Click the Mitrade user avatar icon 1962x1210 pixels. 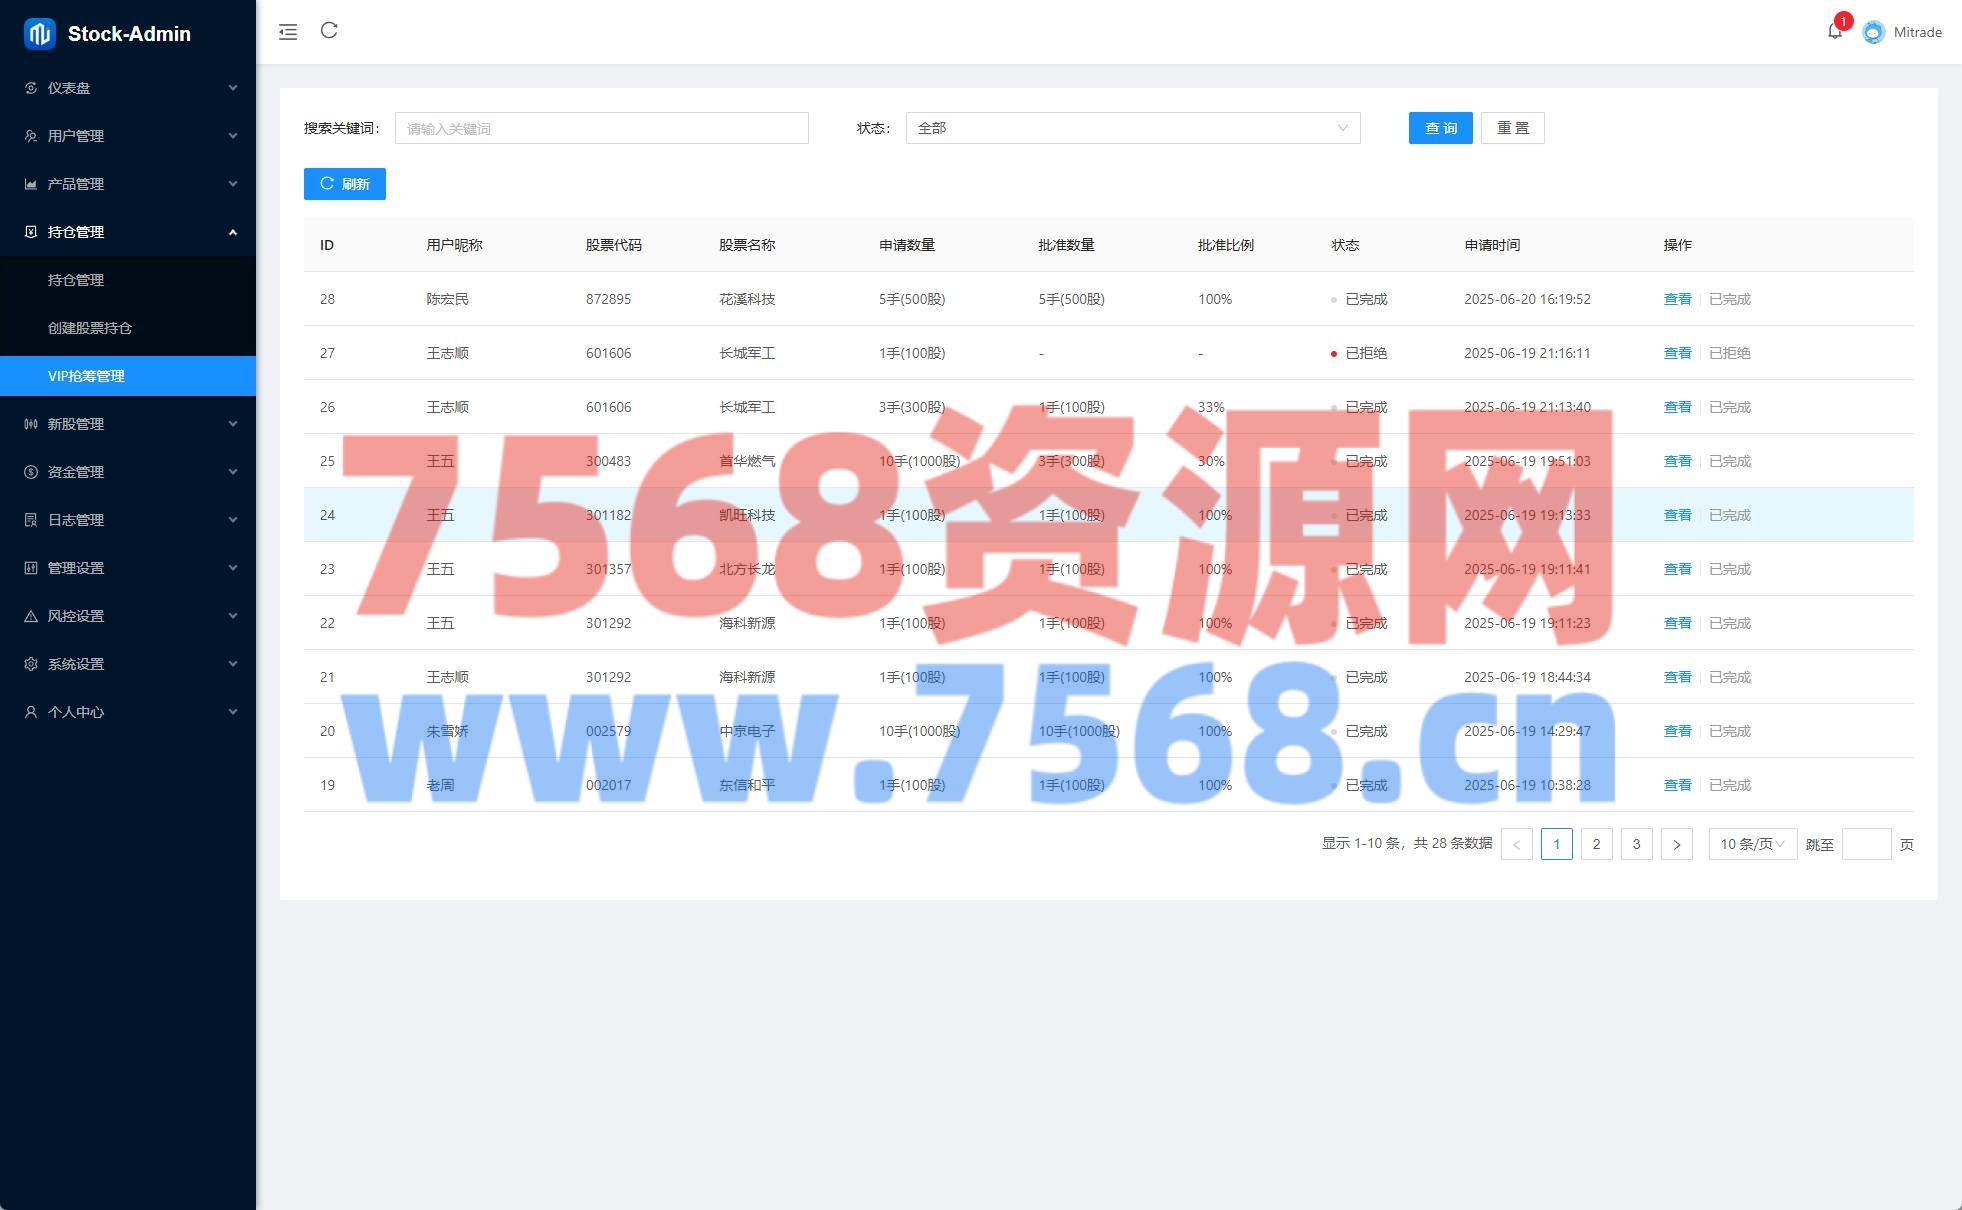click(x=1873, y=32)
